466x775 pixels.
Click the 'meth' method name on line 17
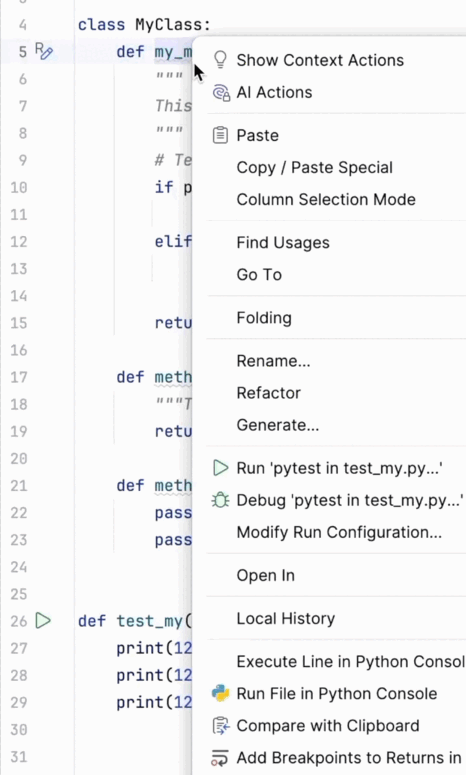(173, 377)
